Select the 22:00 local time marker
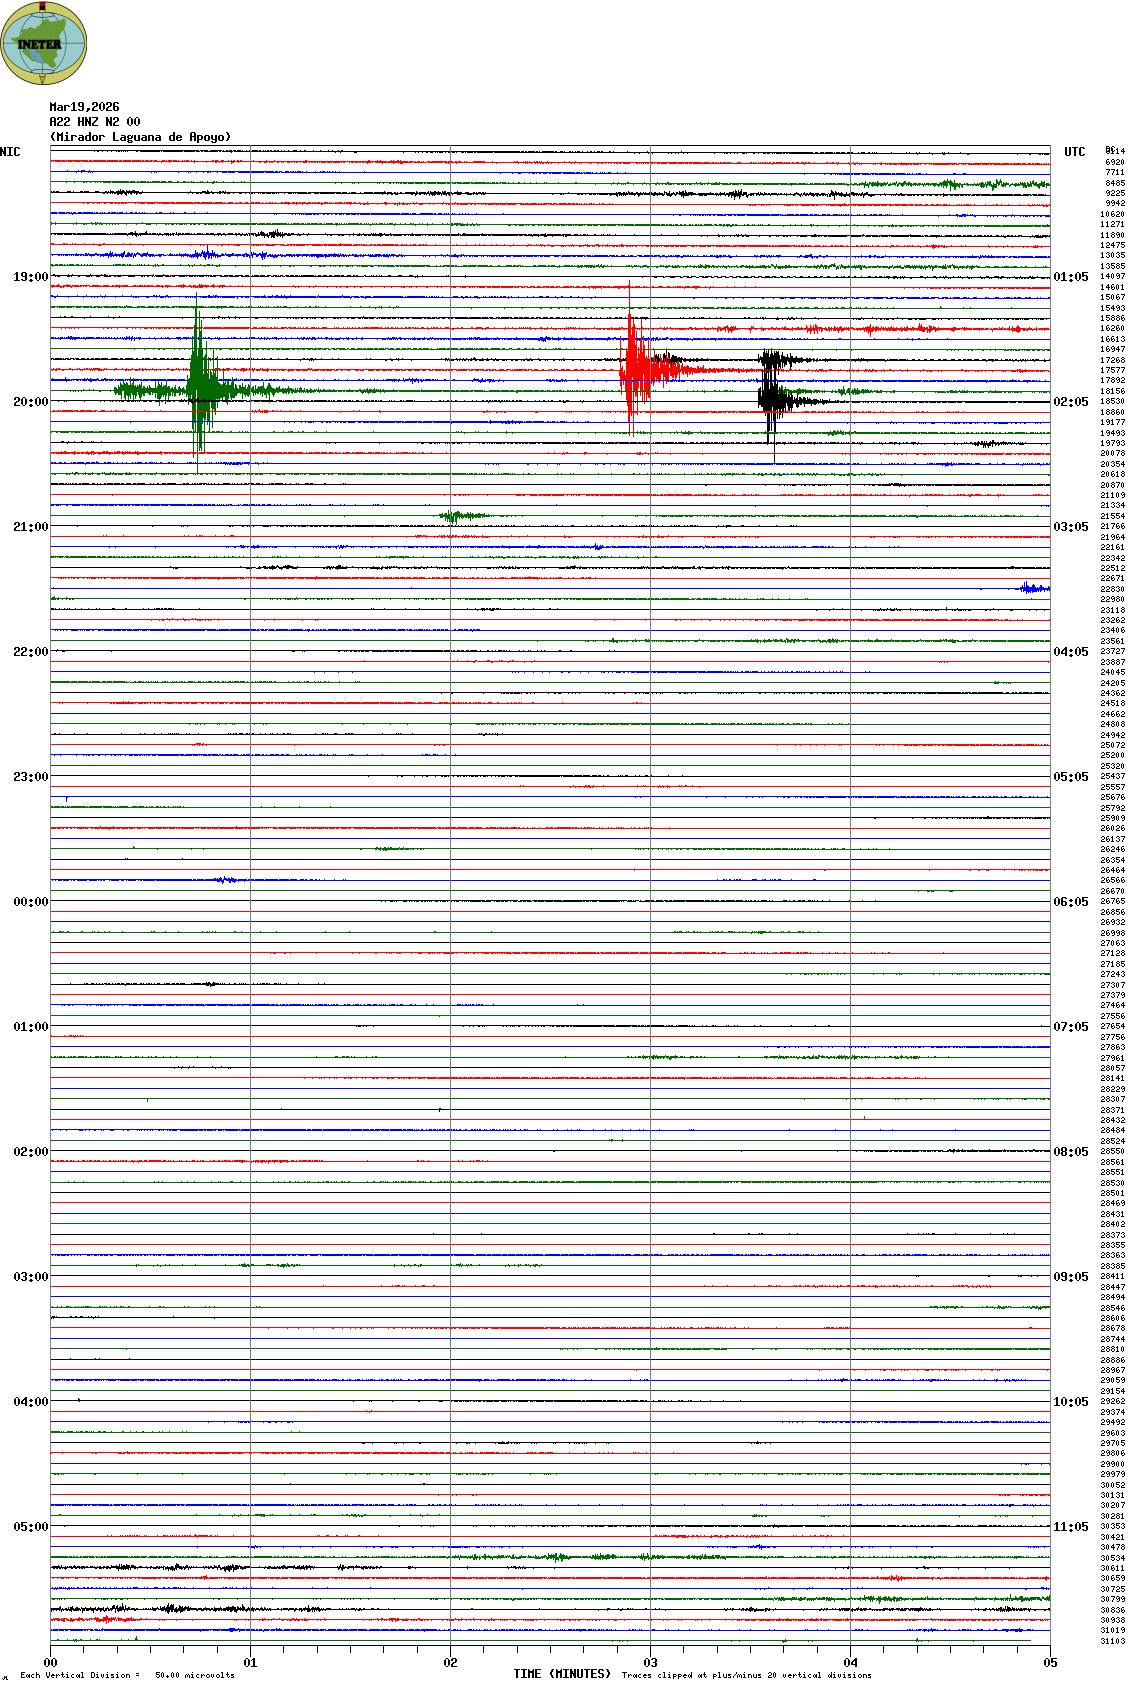 pos(30,652)
